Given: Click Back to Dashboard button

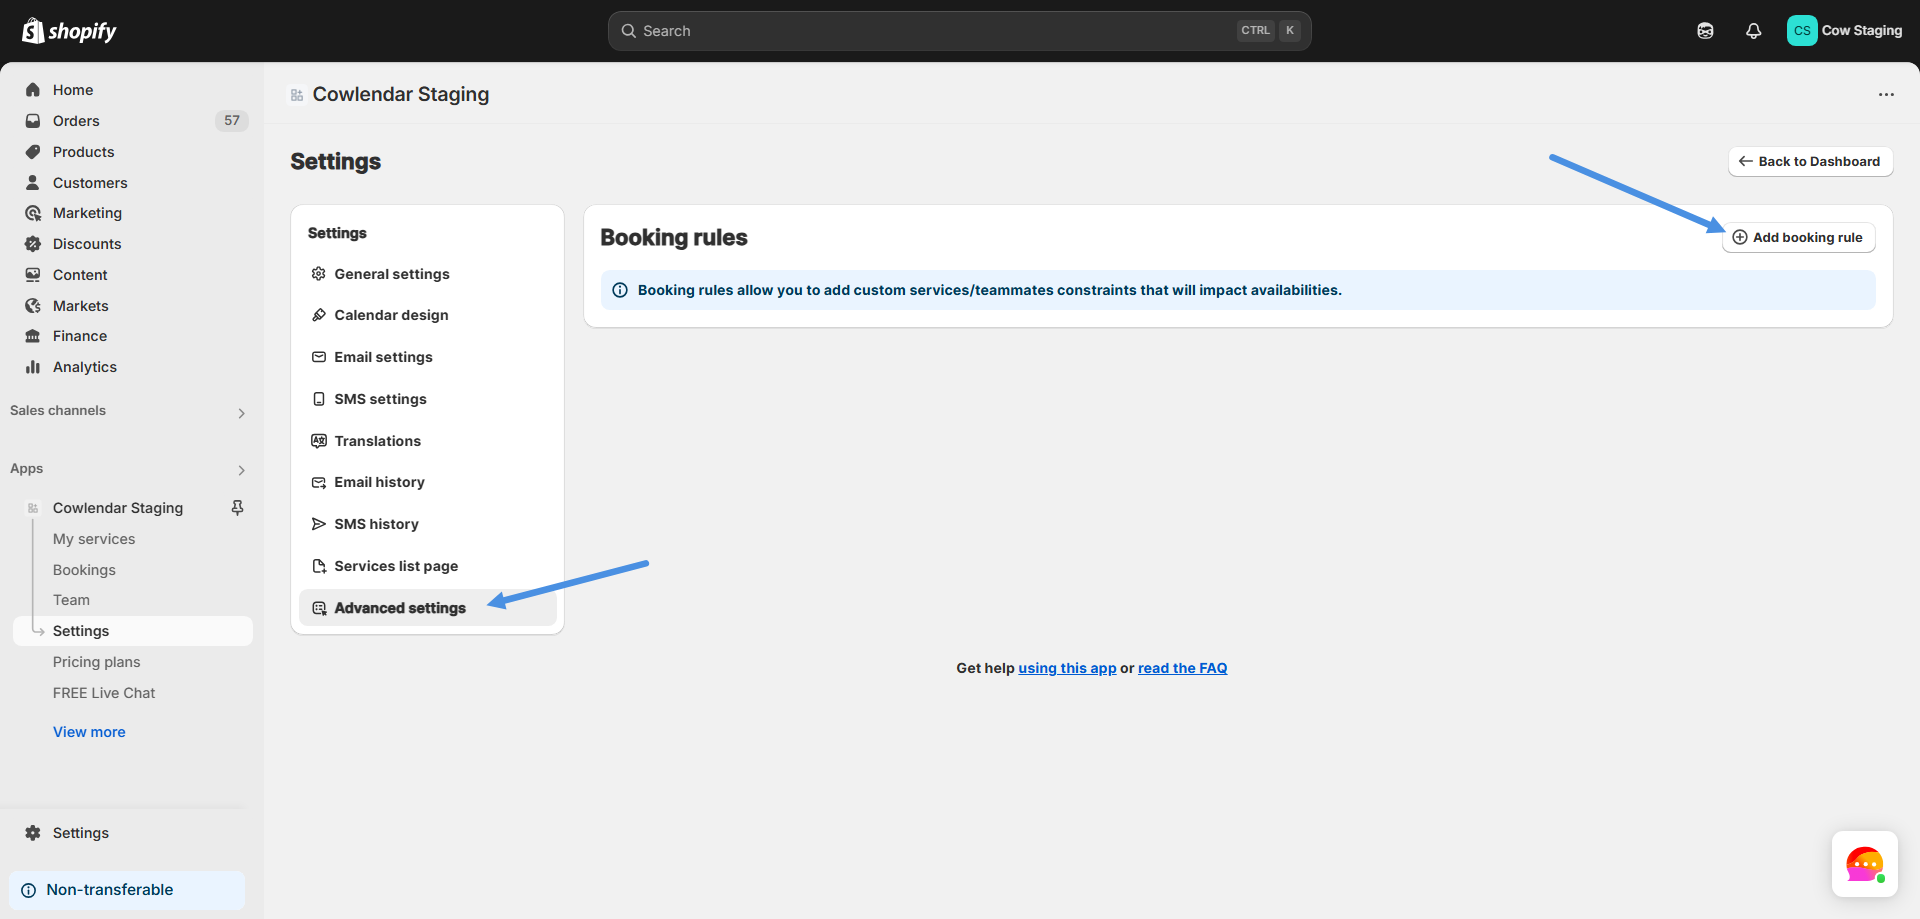Looking at the screenshot, I should coord(1810,161).
